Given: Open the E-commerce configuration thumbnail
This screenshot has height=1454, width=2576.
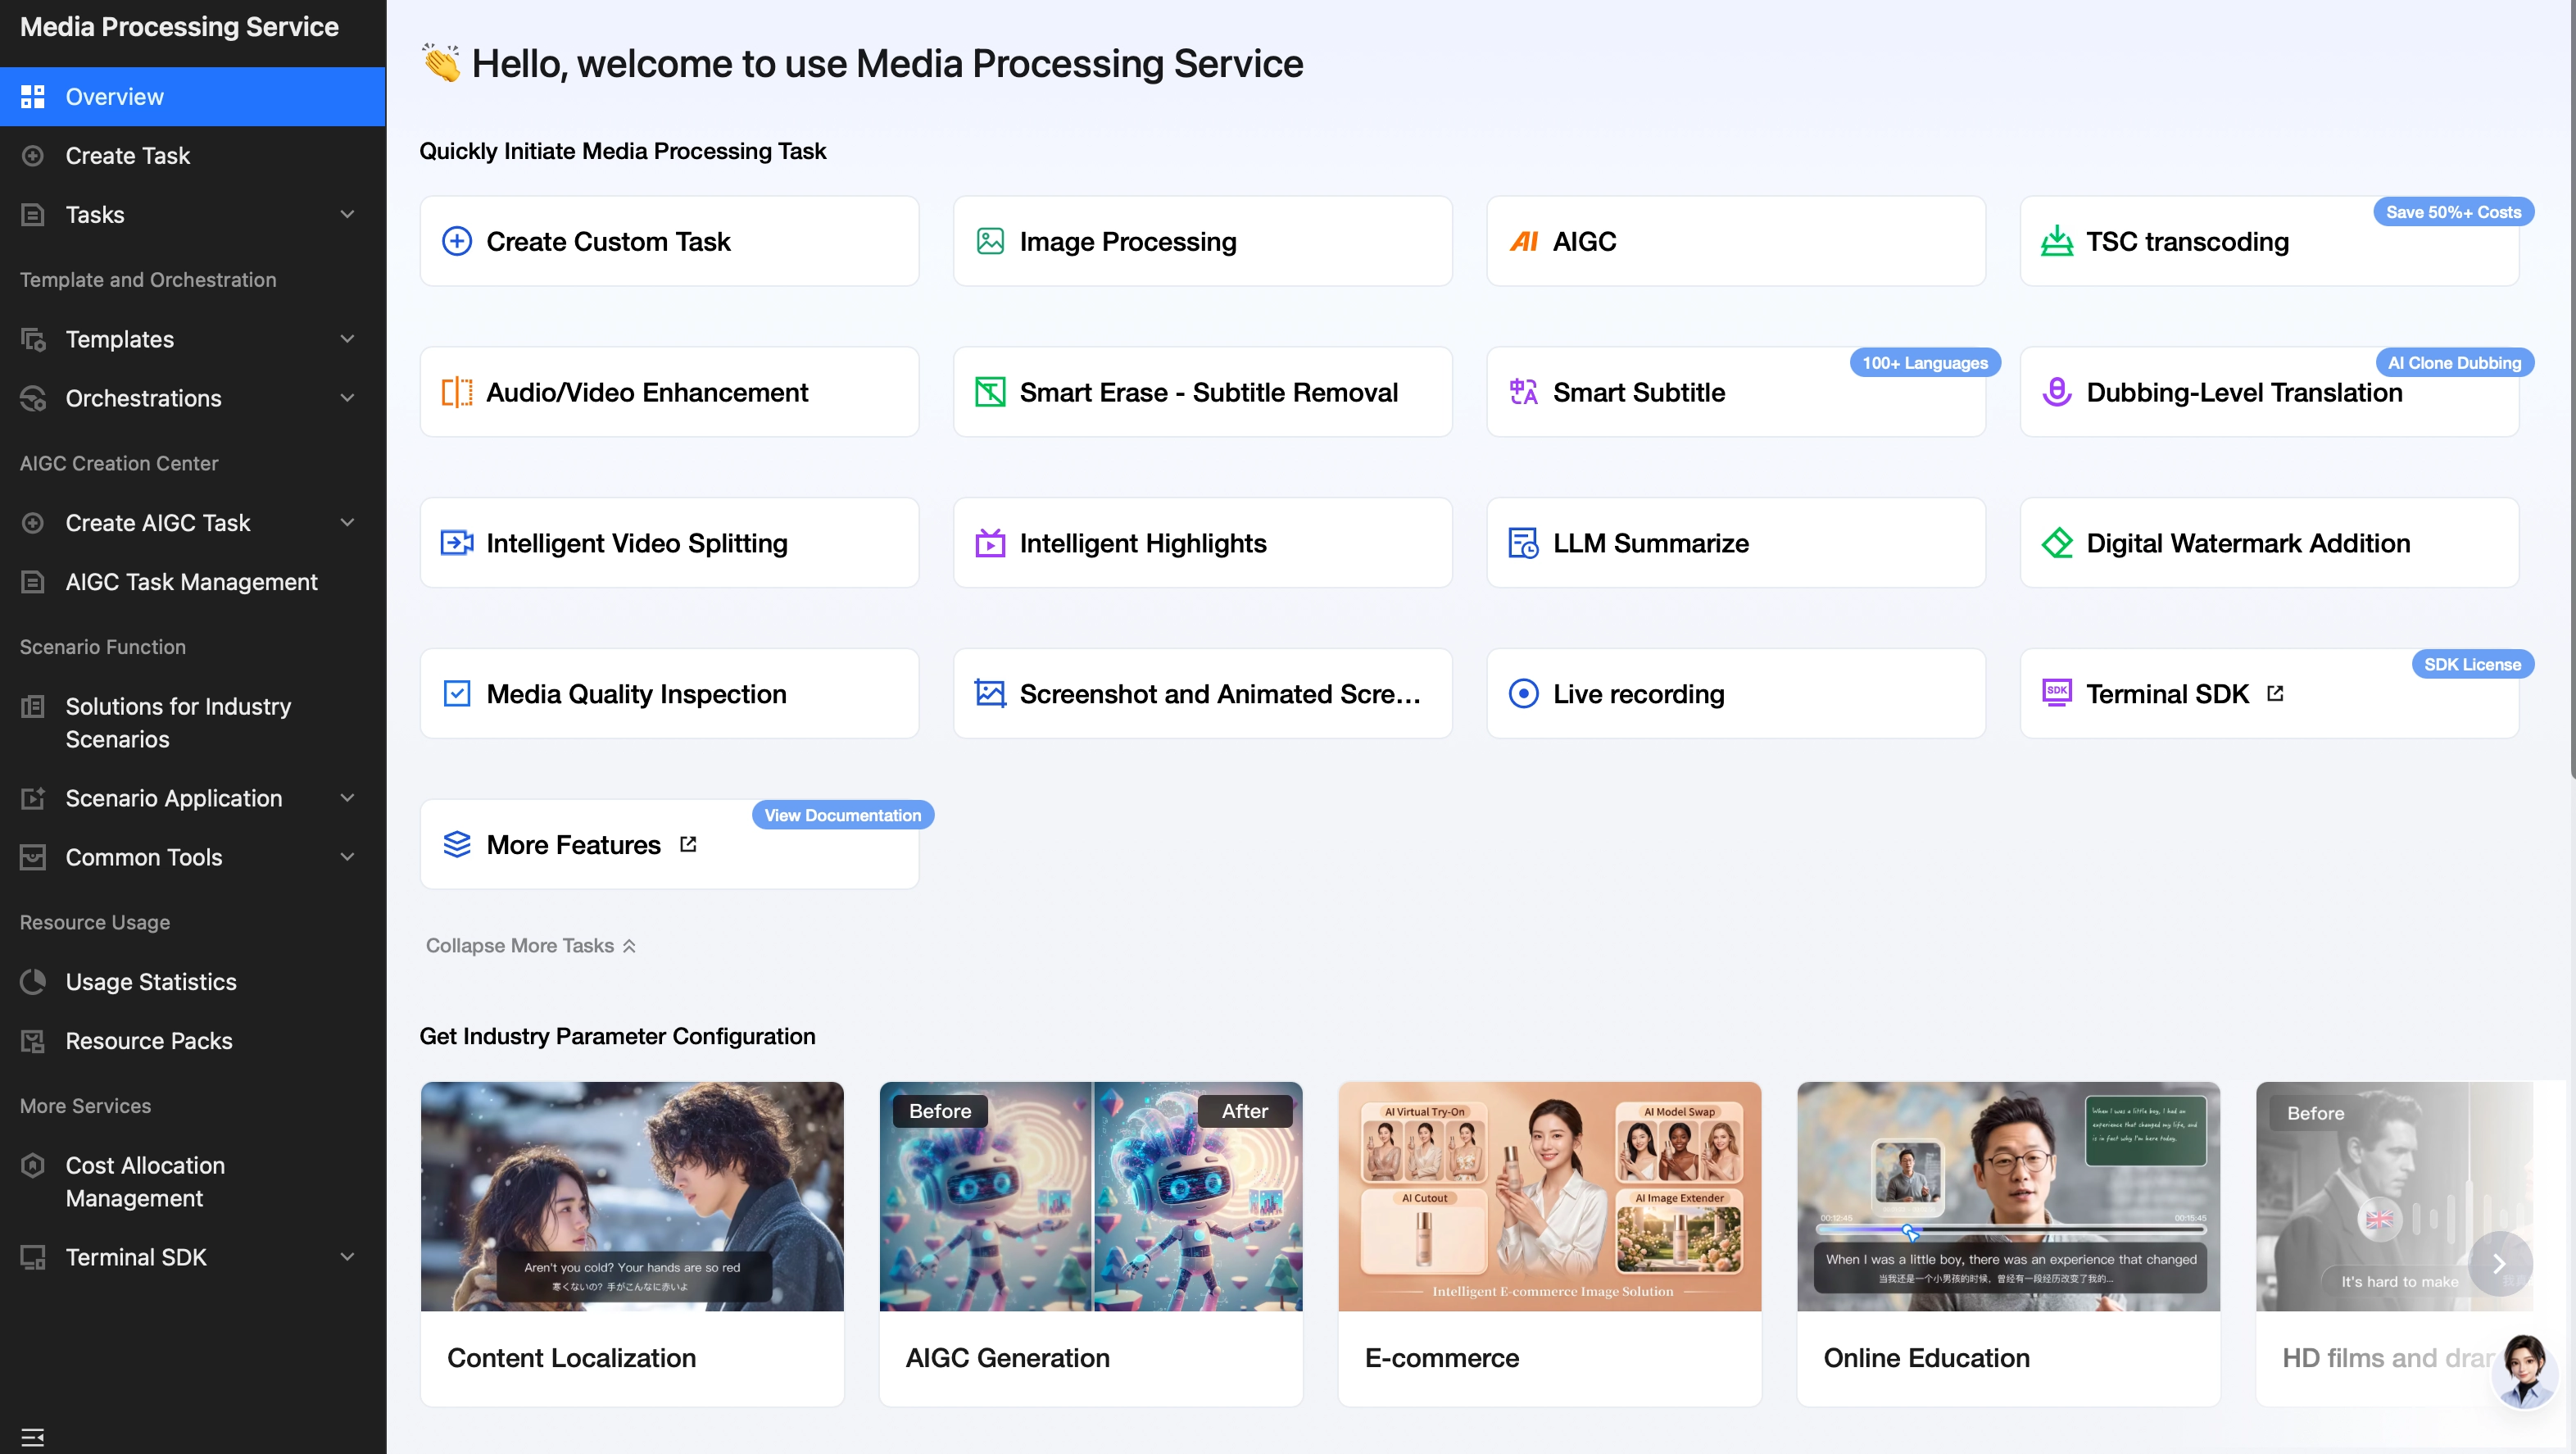Looking at the screenshot, I should pos(1549,1196).
